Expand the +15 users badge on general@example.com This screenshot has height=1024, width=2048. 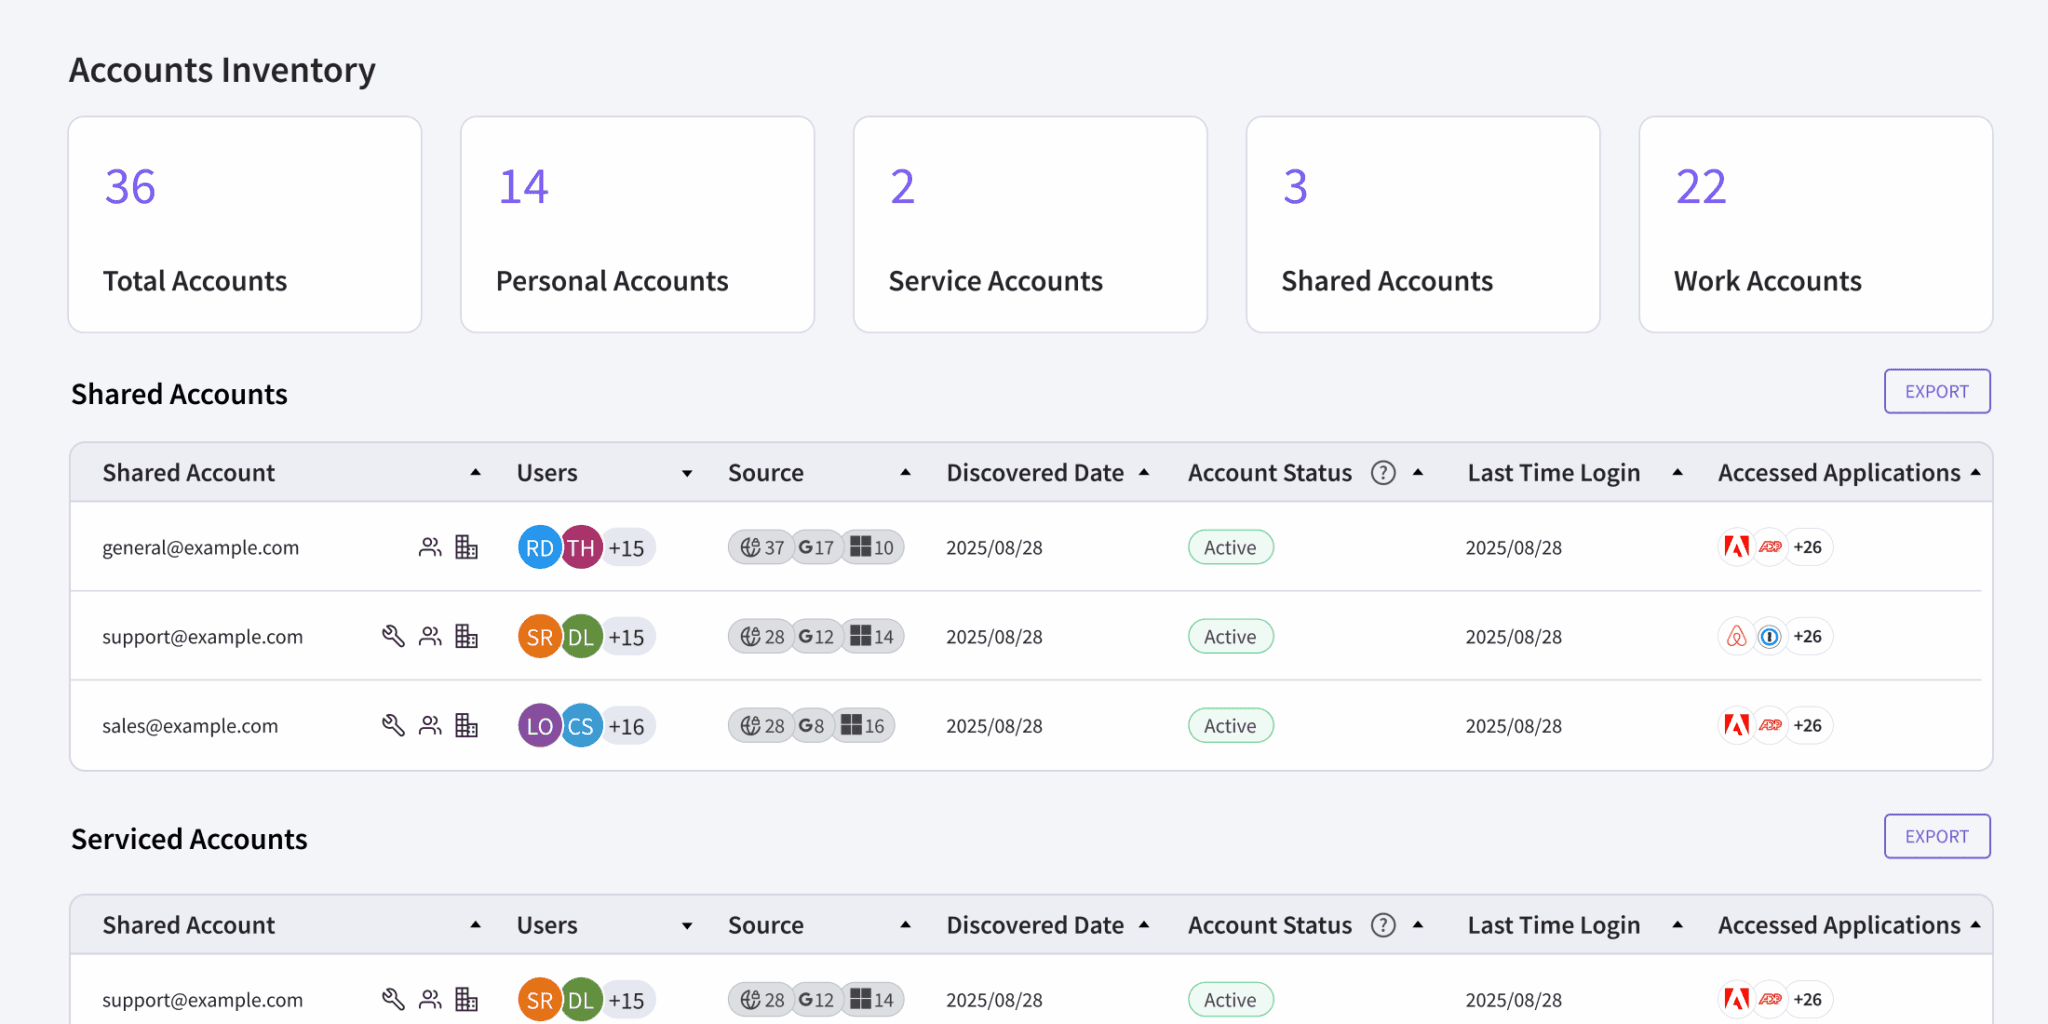628,547
